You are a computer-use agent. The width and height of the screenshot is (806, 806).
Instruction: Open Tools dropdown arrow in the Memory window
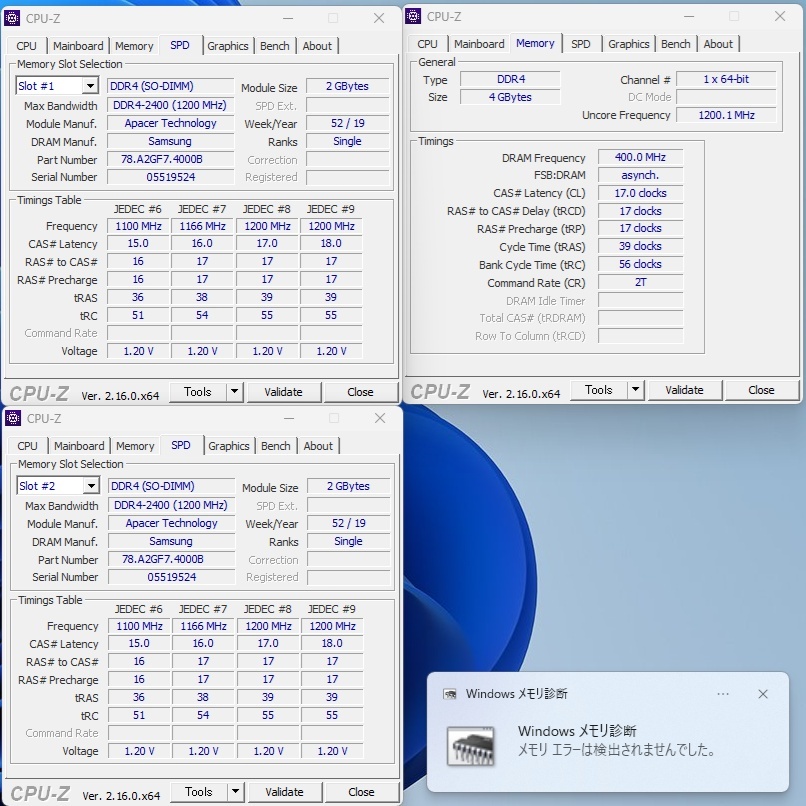636,390
